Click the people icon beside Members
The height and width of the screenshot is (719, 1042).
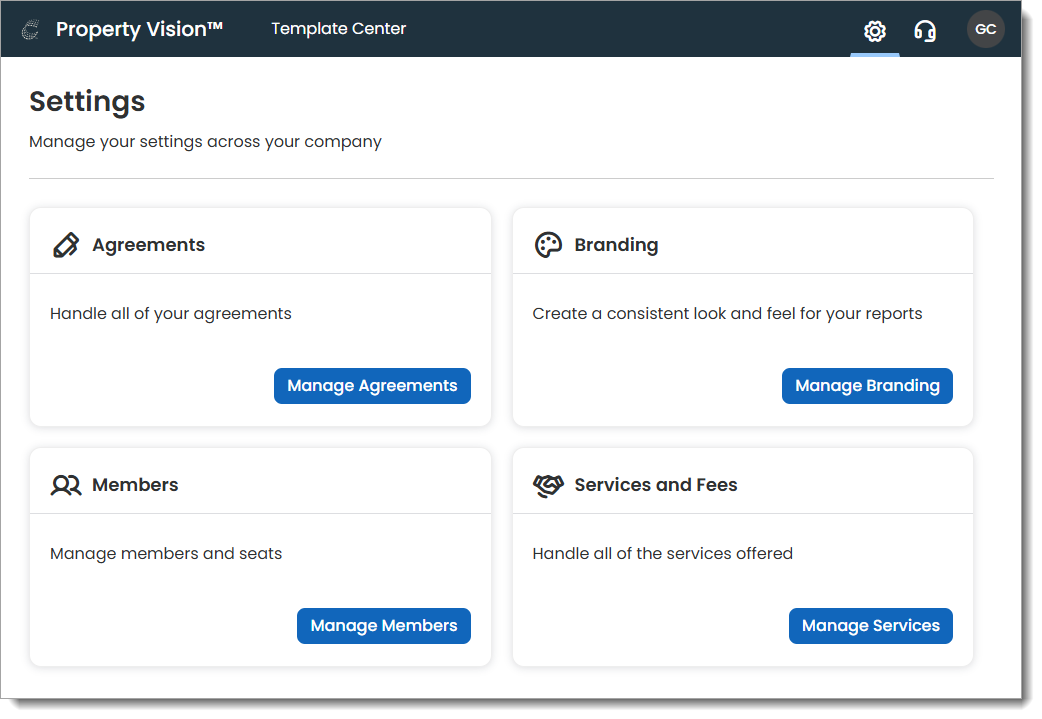(x=66, y=485)
